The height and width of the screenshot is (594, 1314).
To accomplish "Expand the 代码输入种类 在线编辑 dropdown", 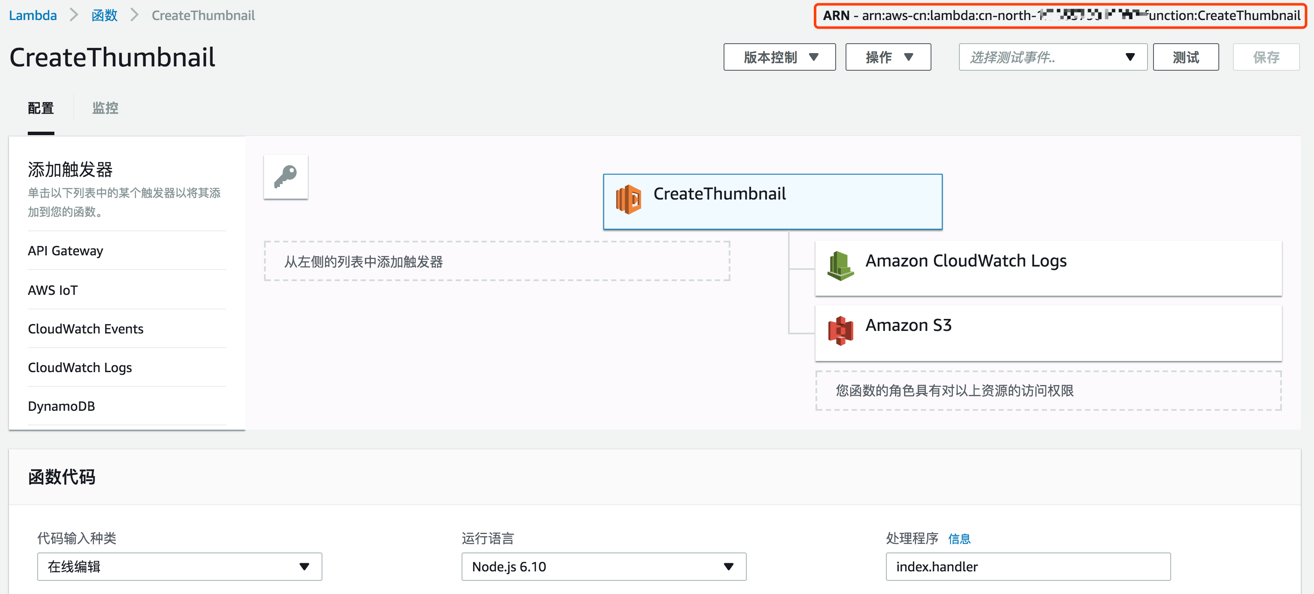I will point(180,566).
